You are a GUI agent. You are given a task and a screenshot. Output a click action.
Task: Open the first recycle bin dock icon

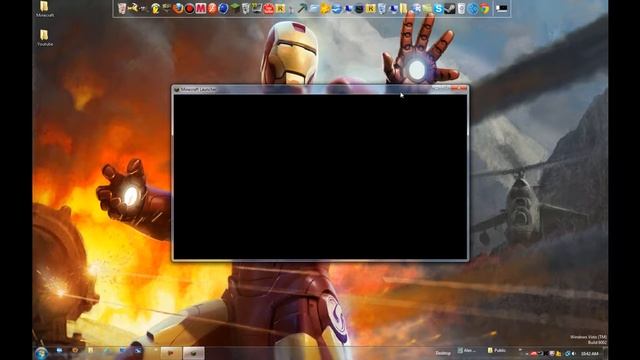coord(122,8)
